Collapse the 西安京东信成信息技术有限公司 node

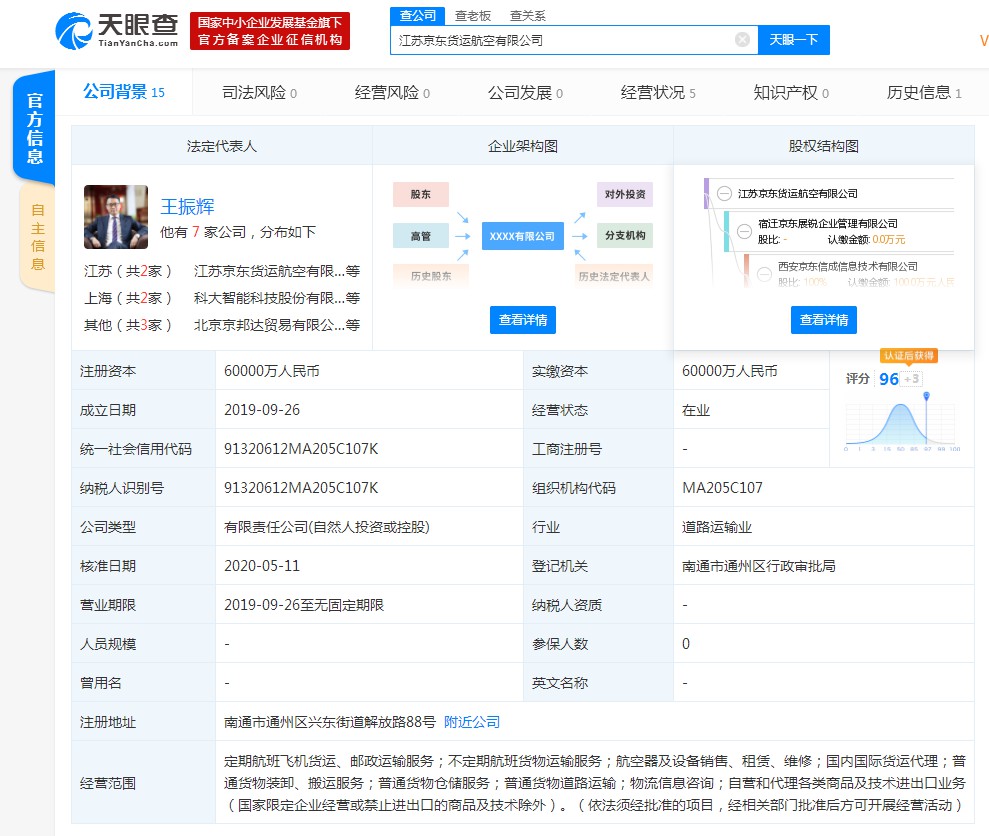click(764, 274)
